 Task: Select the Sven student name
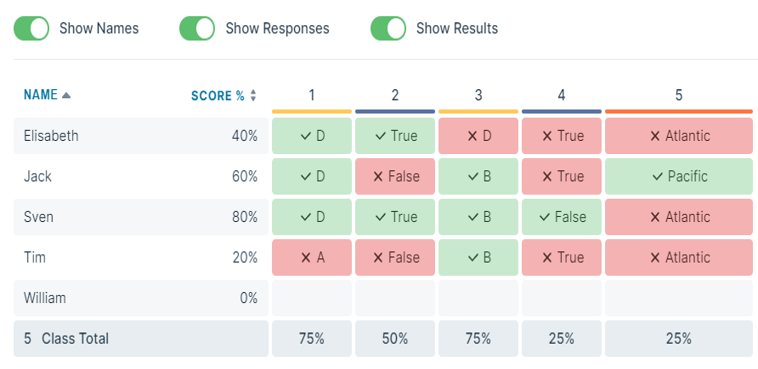tap(39, 217)
